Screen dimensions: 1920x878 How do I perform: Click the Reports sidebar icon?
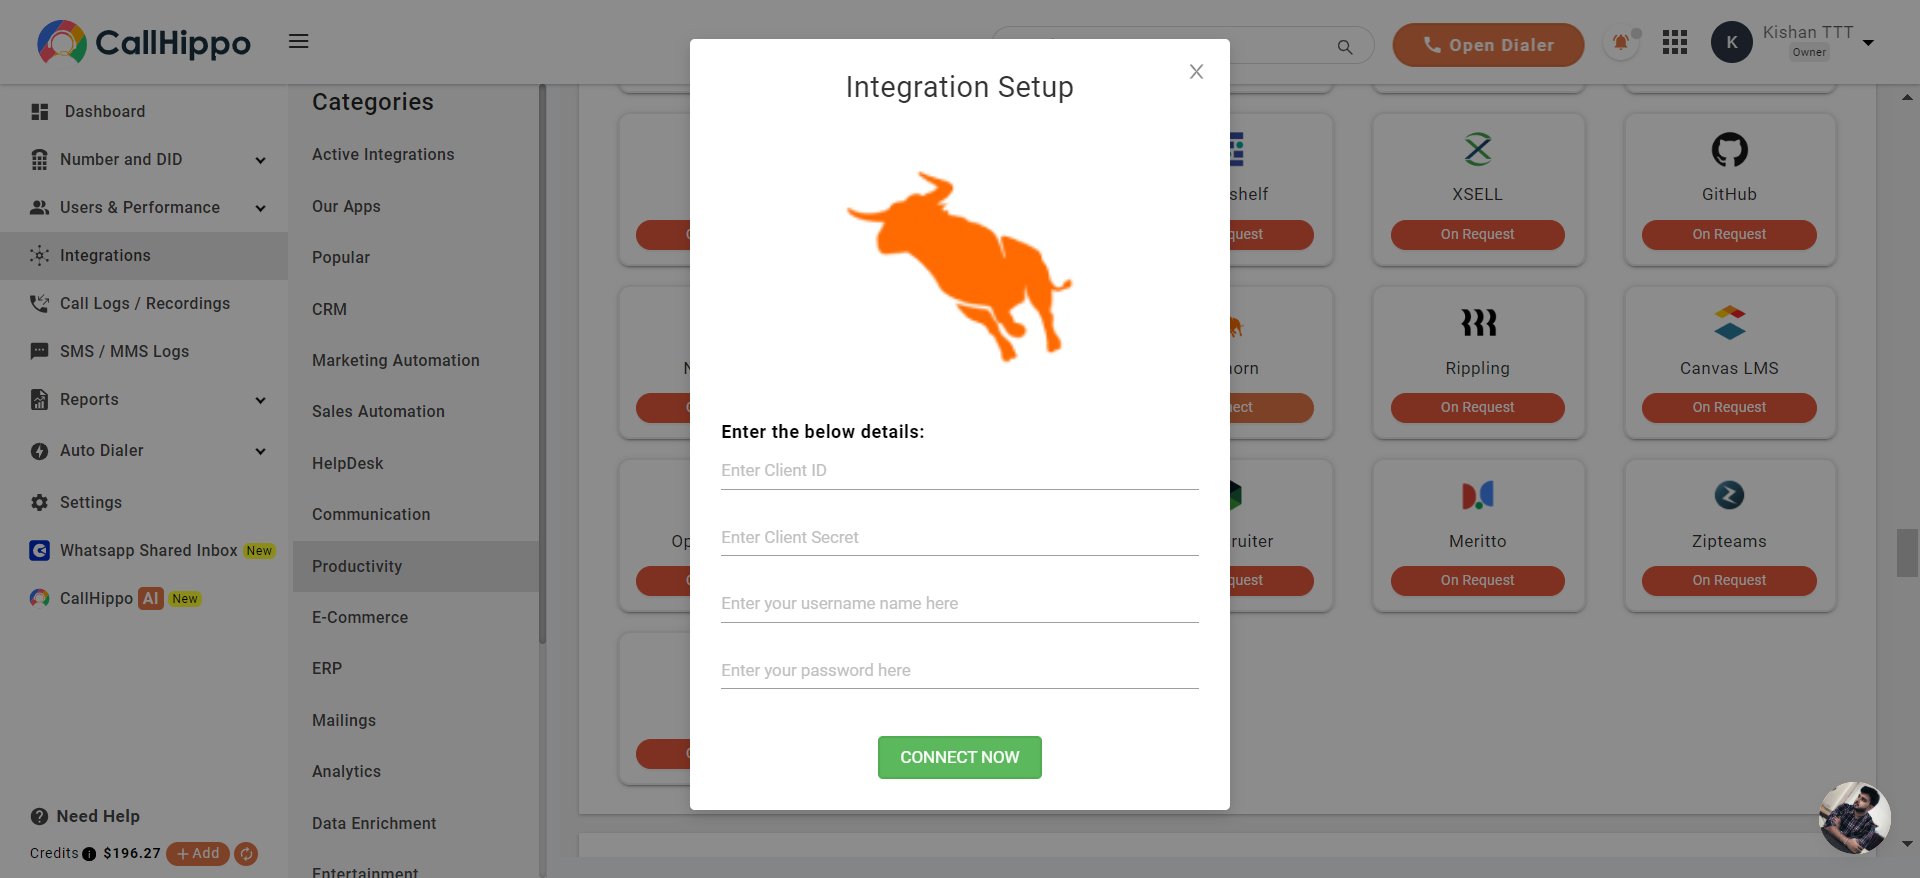click(40, 400)
